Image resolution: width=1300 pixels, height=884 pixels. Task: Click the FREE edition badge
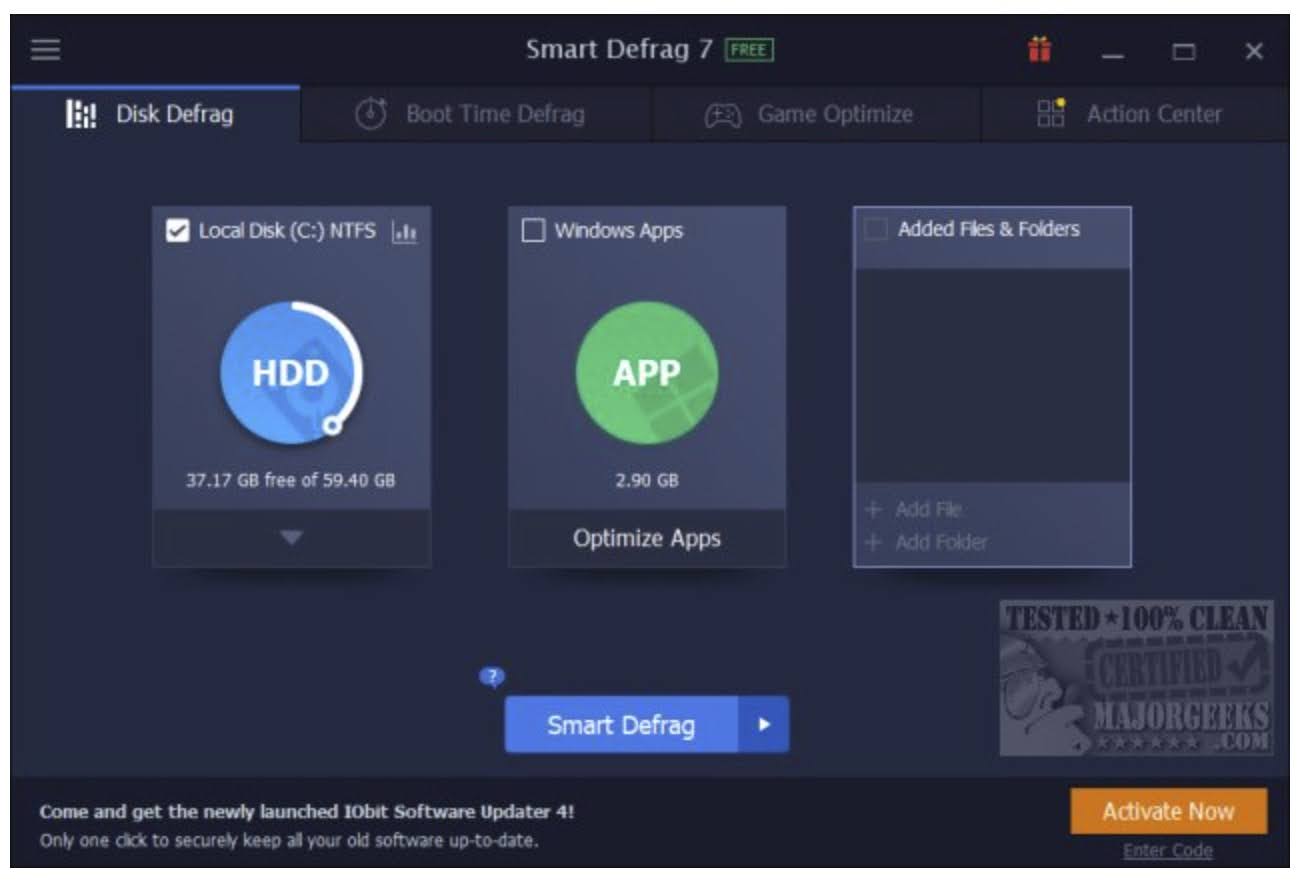coord(750,50)
